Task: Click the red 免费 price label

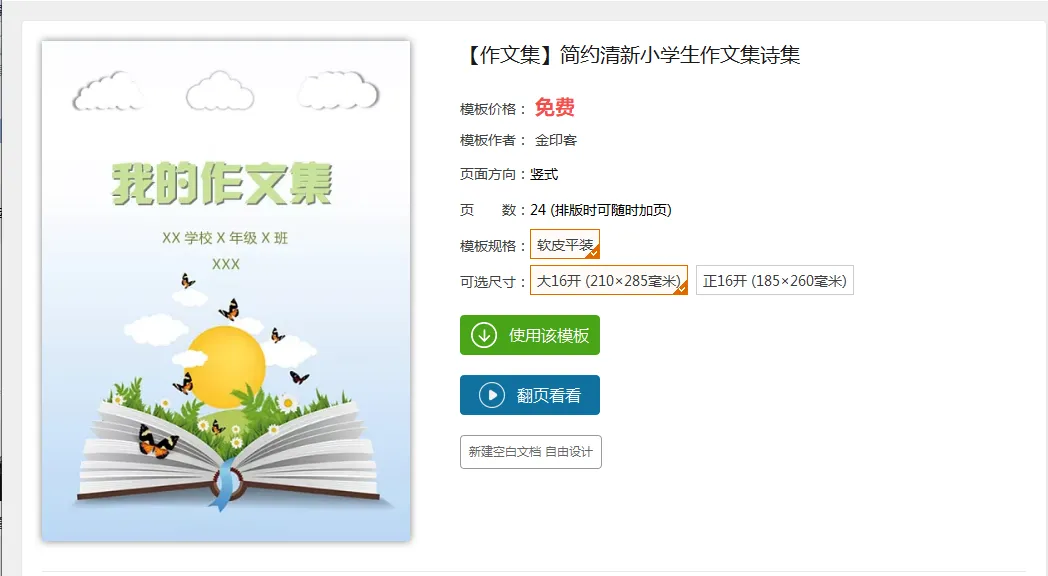Action: click(x=555, y=108)
